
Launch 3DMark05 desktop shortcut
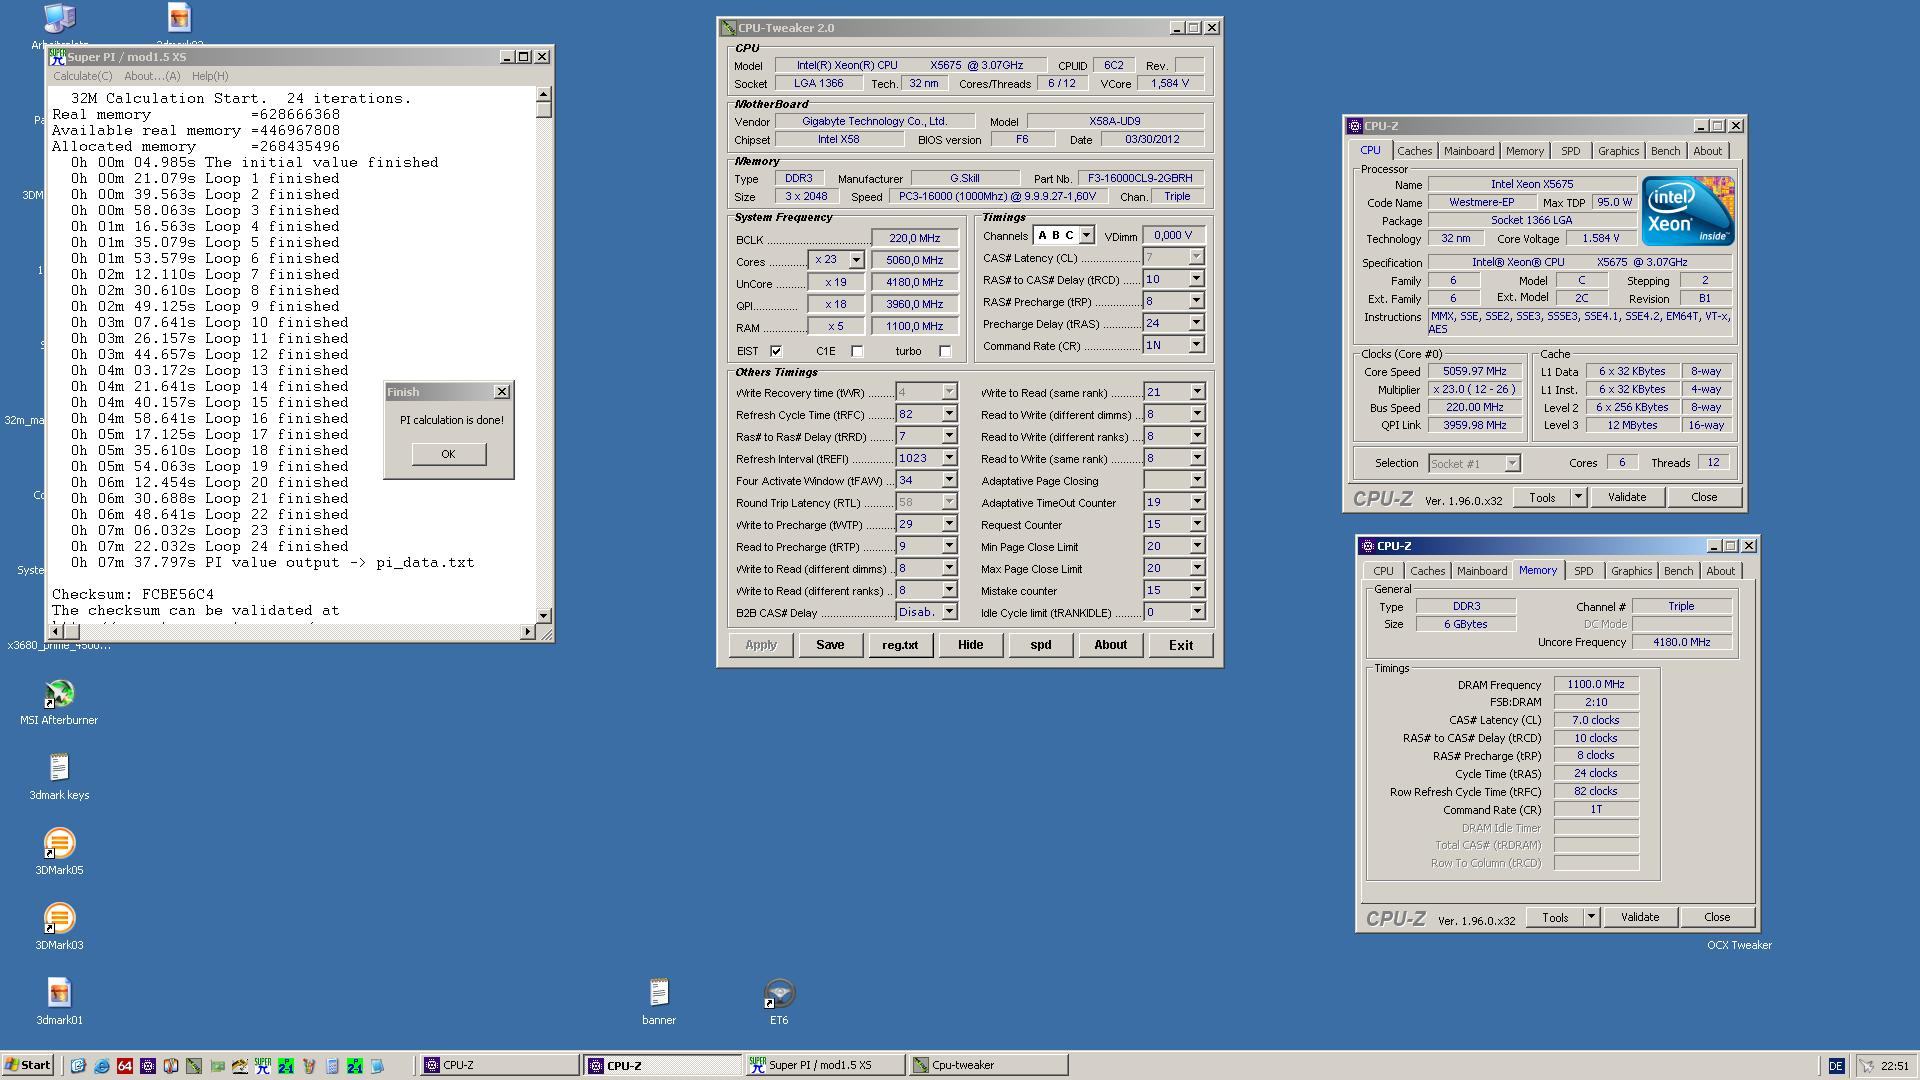tap(59, 844)
